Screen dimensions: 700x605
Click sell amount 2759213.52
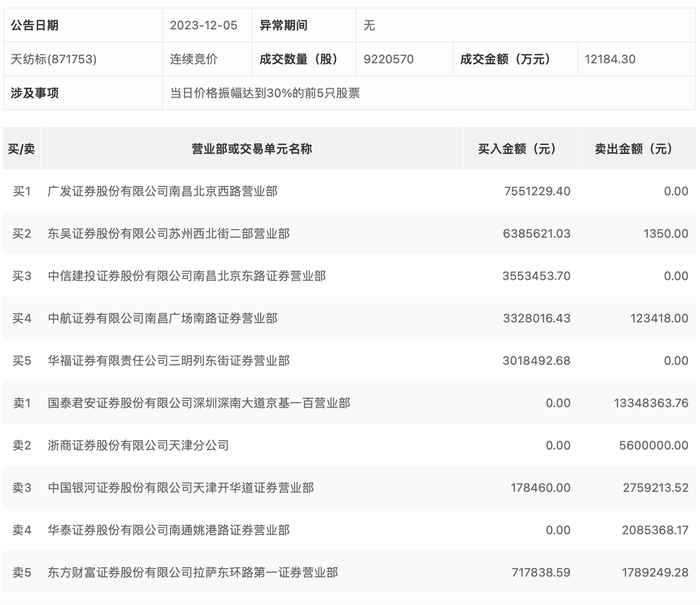pos(656,488)
